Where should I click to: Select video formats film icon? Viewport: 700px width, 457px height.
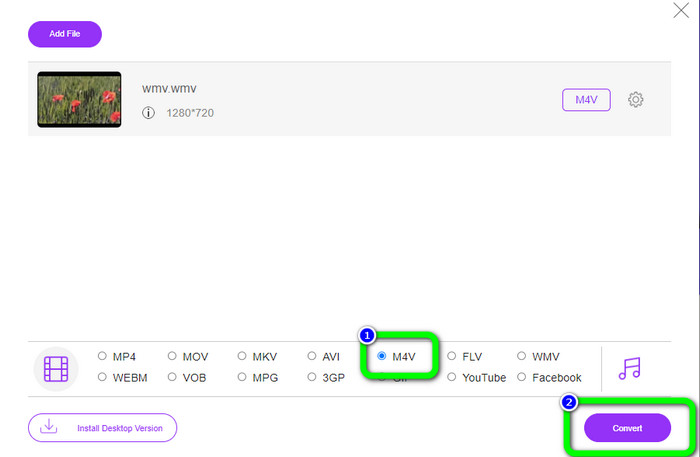(x=56, y=369)
